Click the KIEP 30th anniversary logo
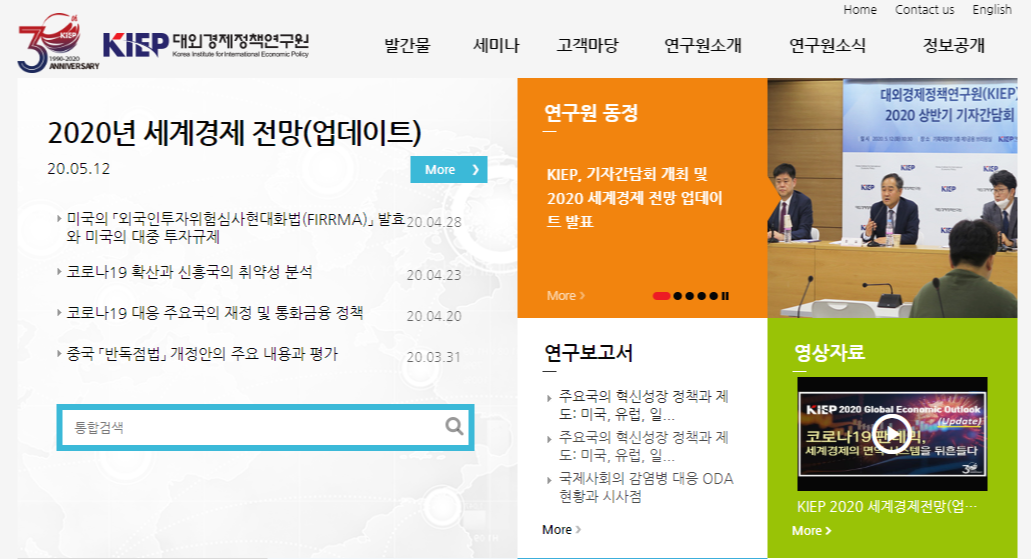Image resolution: width=1031 pixels, height=559 pixels. (x=58, y=43)
